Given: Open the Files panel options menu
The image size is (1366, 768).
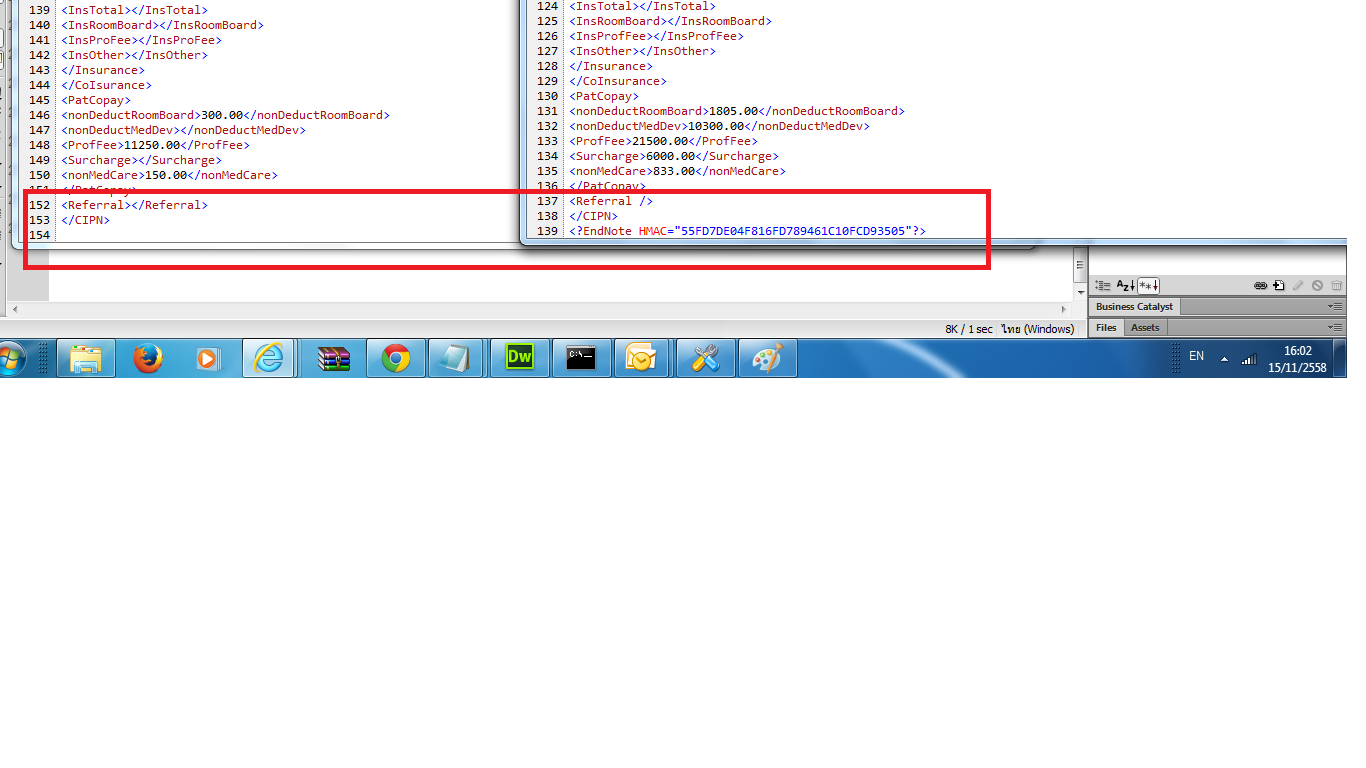Looking at the screenshot, I should pos(1335,328).
